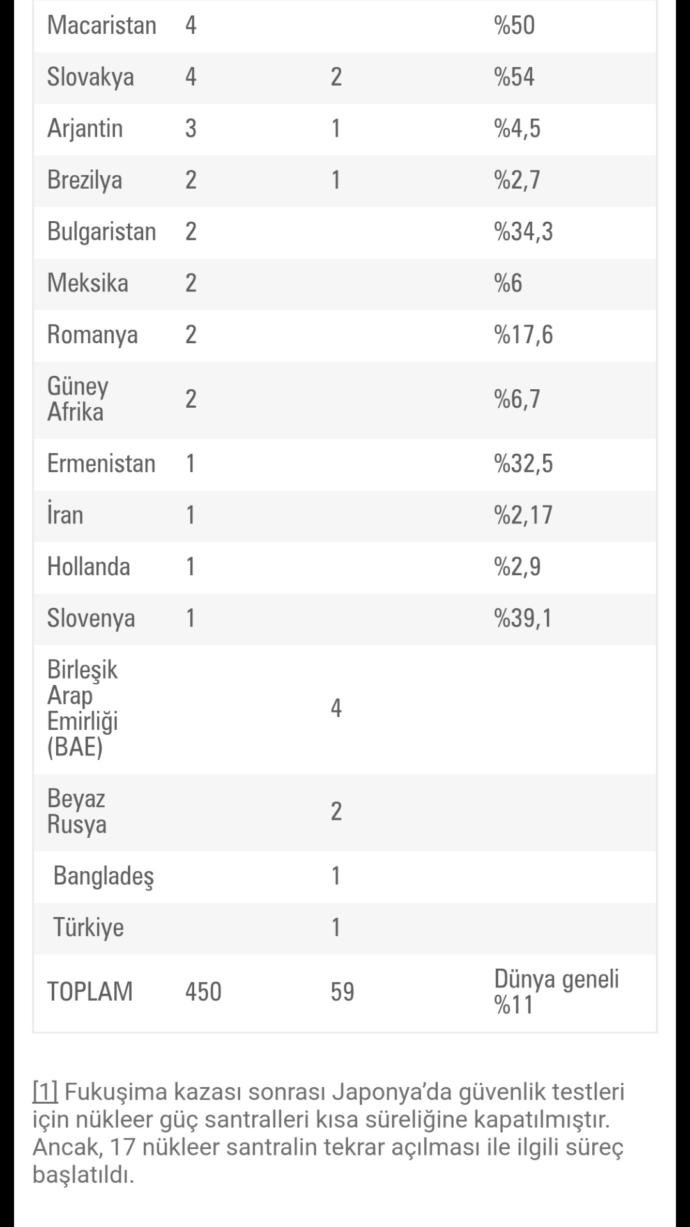Tap the Birleşik Arap Emirliği (BAE) cell
The image size is (690, 1227).
coord(82,709)
